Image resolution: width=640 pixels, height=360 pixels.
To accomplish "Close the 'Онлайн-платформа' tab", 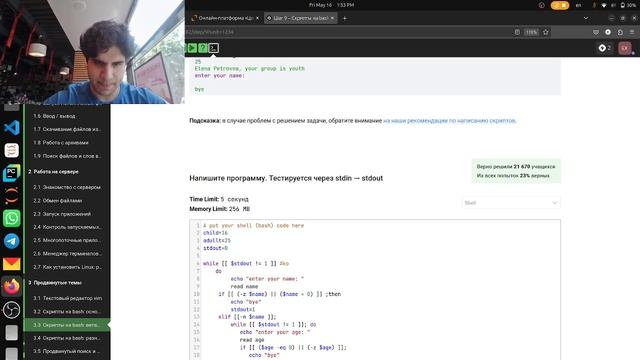I will click(x=257, y=18).
